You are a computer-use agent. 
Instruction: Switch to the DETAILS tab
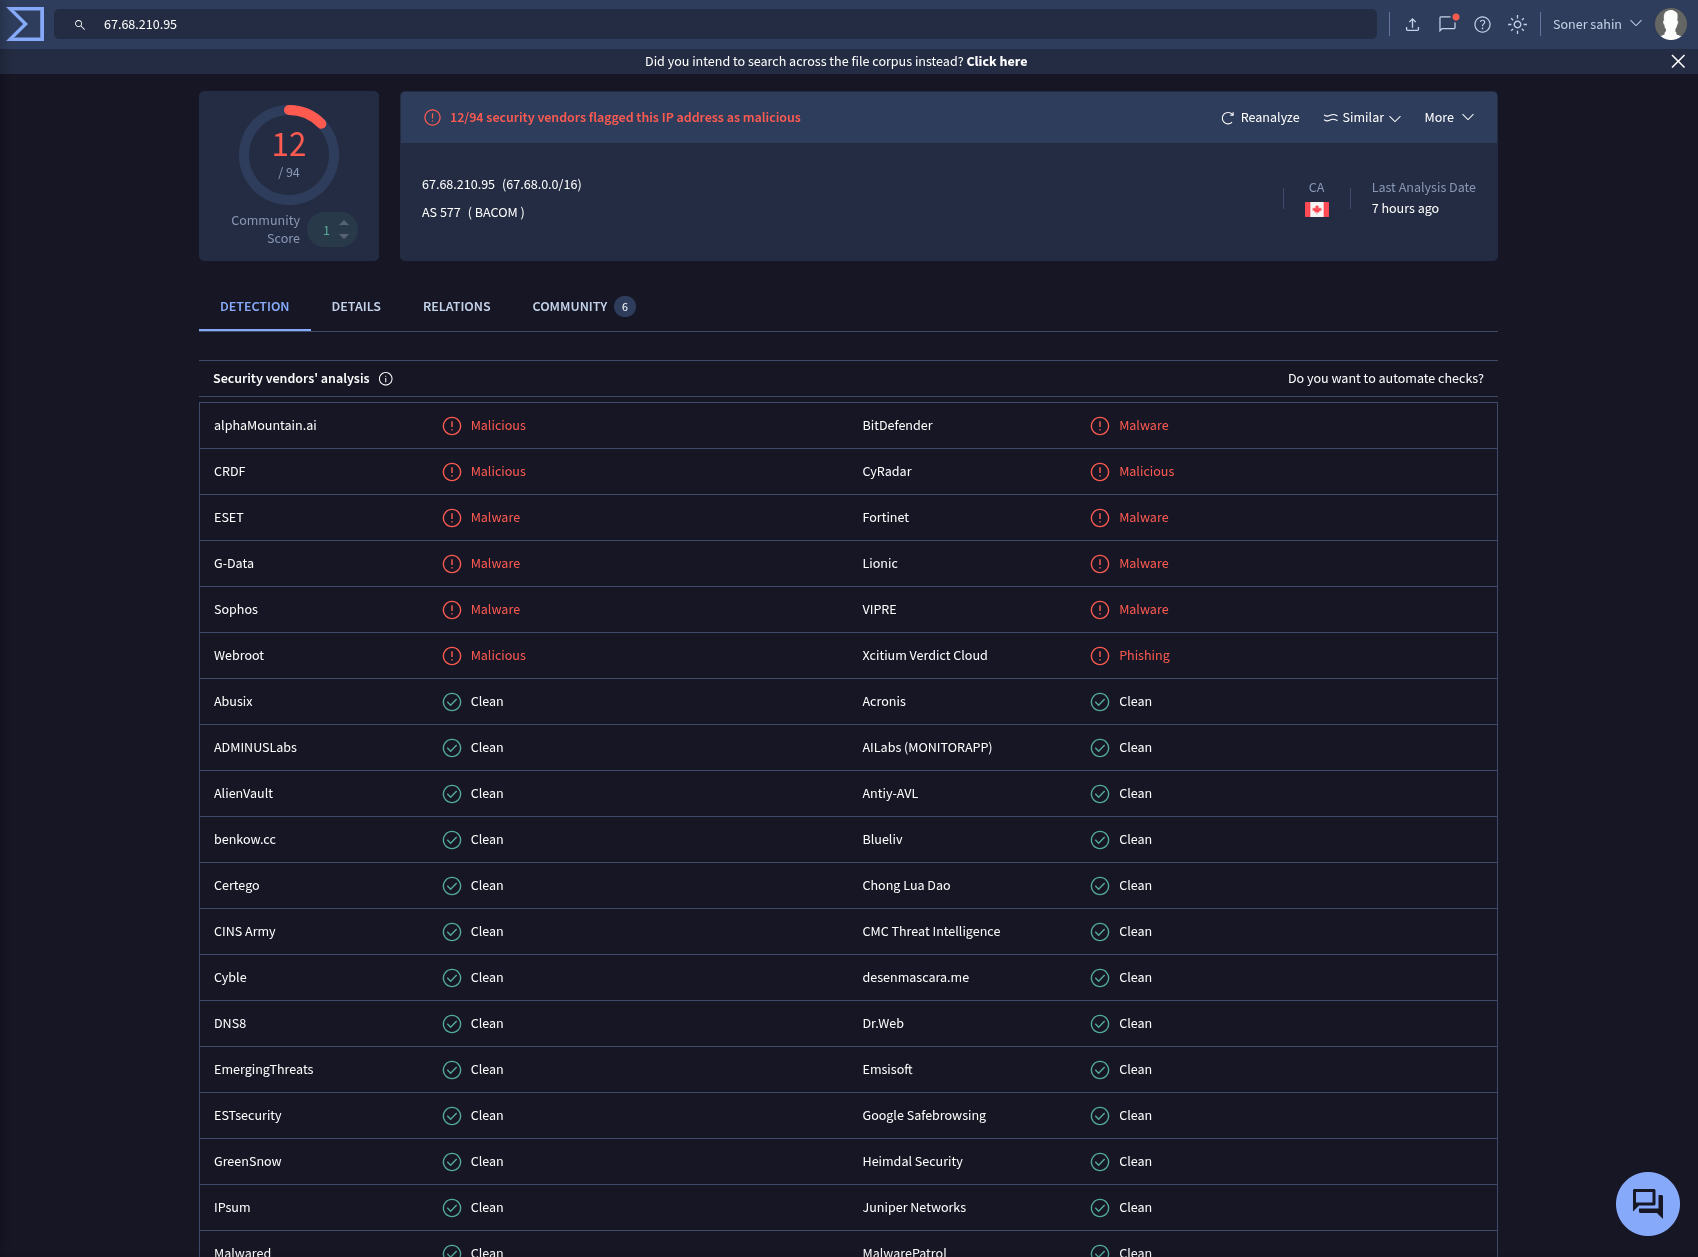[x=356, y=307]
